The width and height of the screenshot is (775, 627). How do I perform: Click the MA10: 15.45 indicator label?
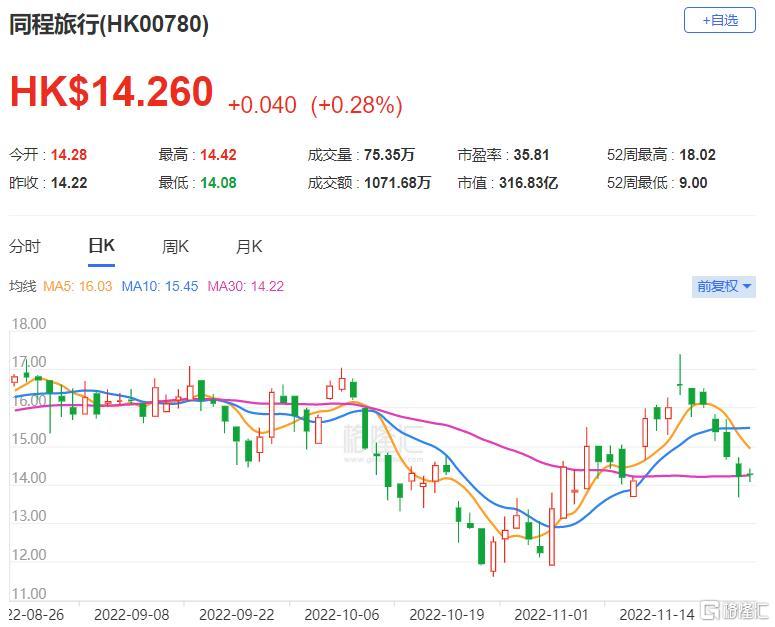point(160,287)
